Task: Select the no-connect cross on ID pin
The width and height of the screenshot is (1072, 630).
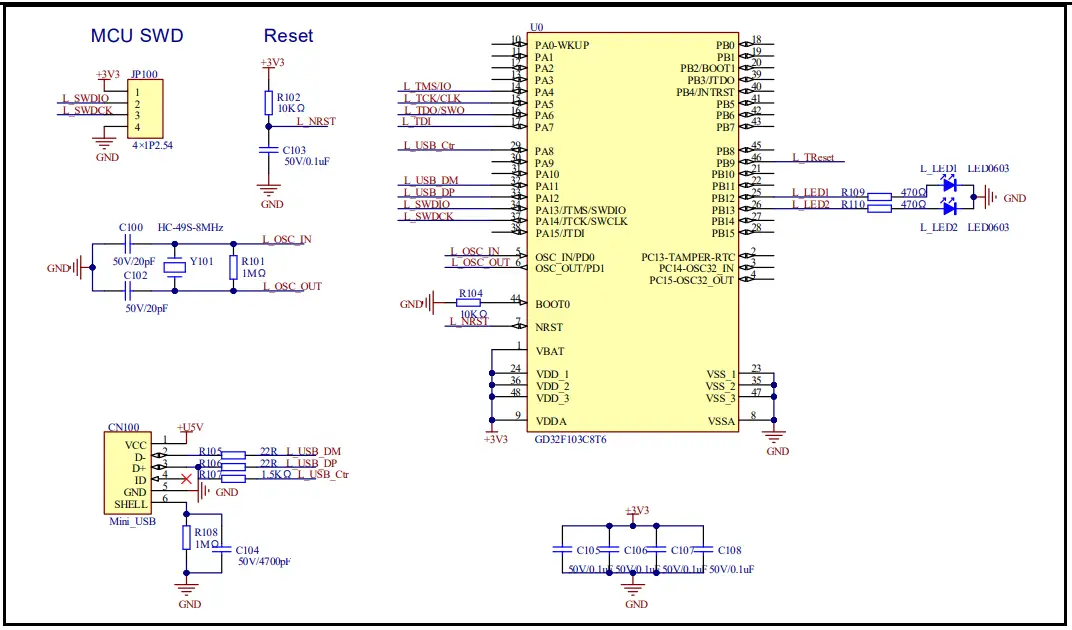Action: (184, 479)
